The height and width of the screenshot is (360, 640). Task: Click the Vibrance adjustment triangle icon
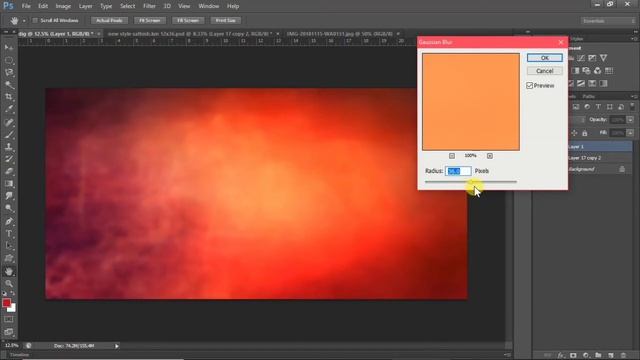(603, 58)
